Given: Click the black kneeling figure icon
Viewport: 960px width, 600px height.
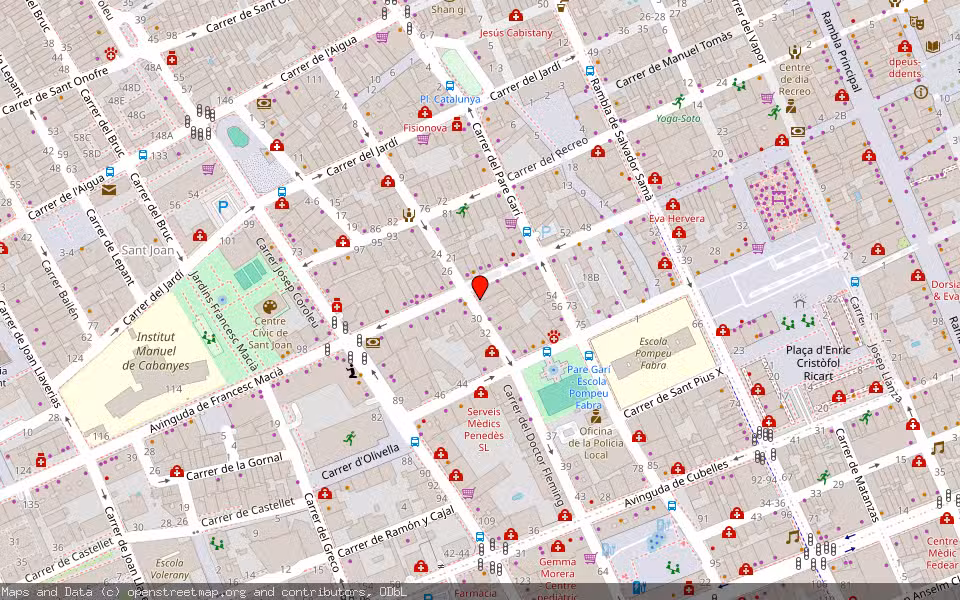Looking at the screenshot, I should click(351, 371).
